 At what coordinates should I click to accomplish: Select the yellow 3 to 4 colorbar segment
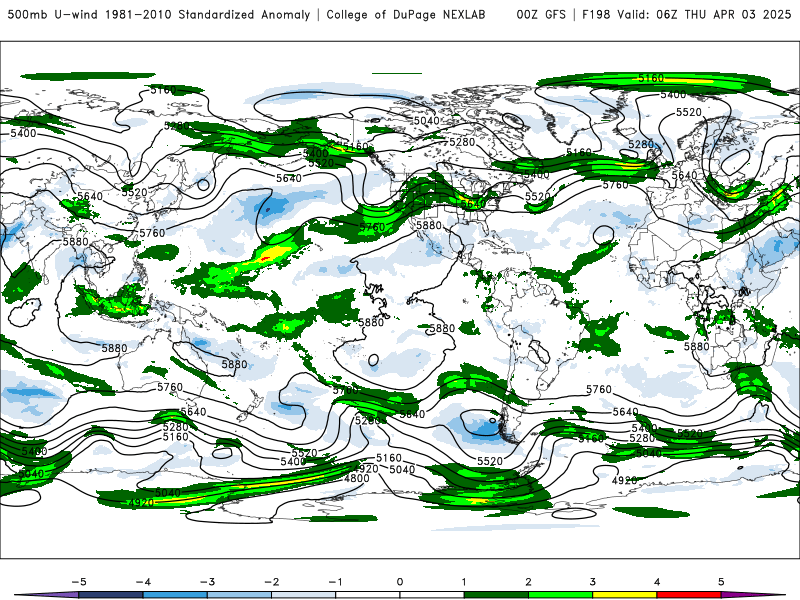625,595
